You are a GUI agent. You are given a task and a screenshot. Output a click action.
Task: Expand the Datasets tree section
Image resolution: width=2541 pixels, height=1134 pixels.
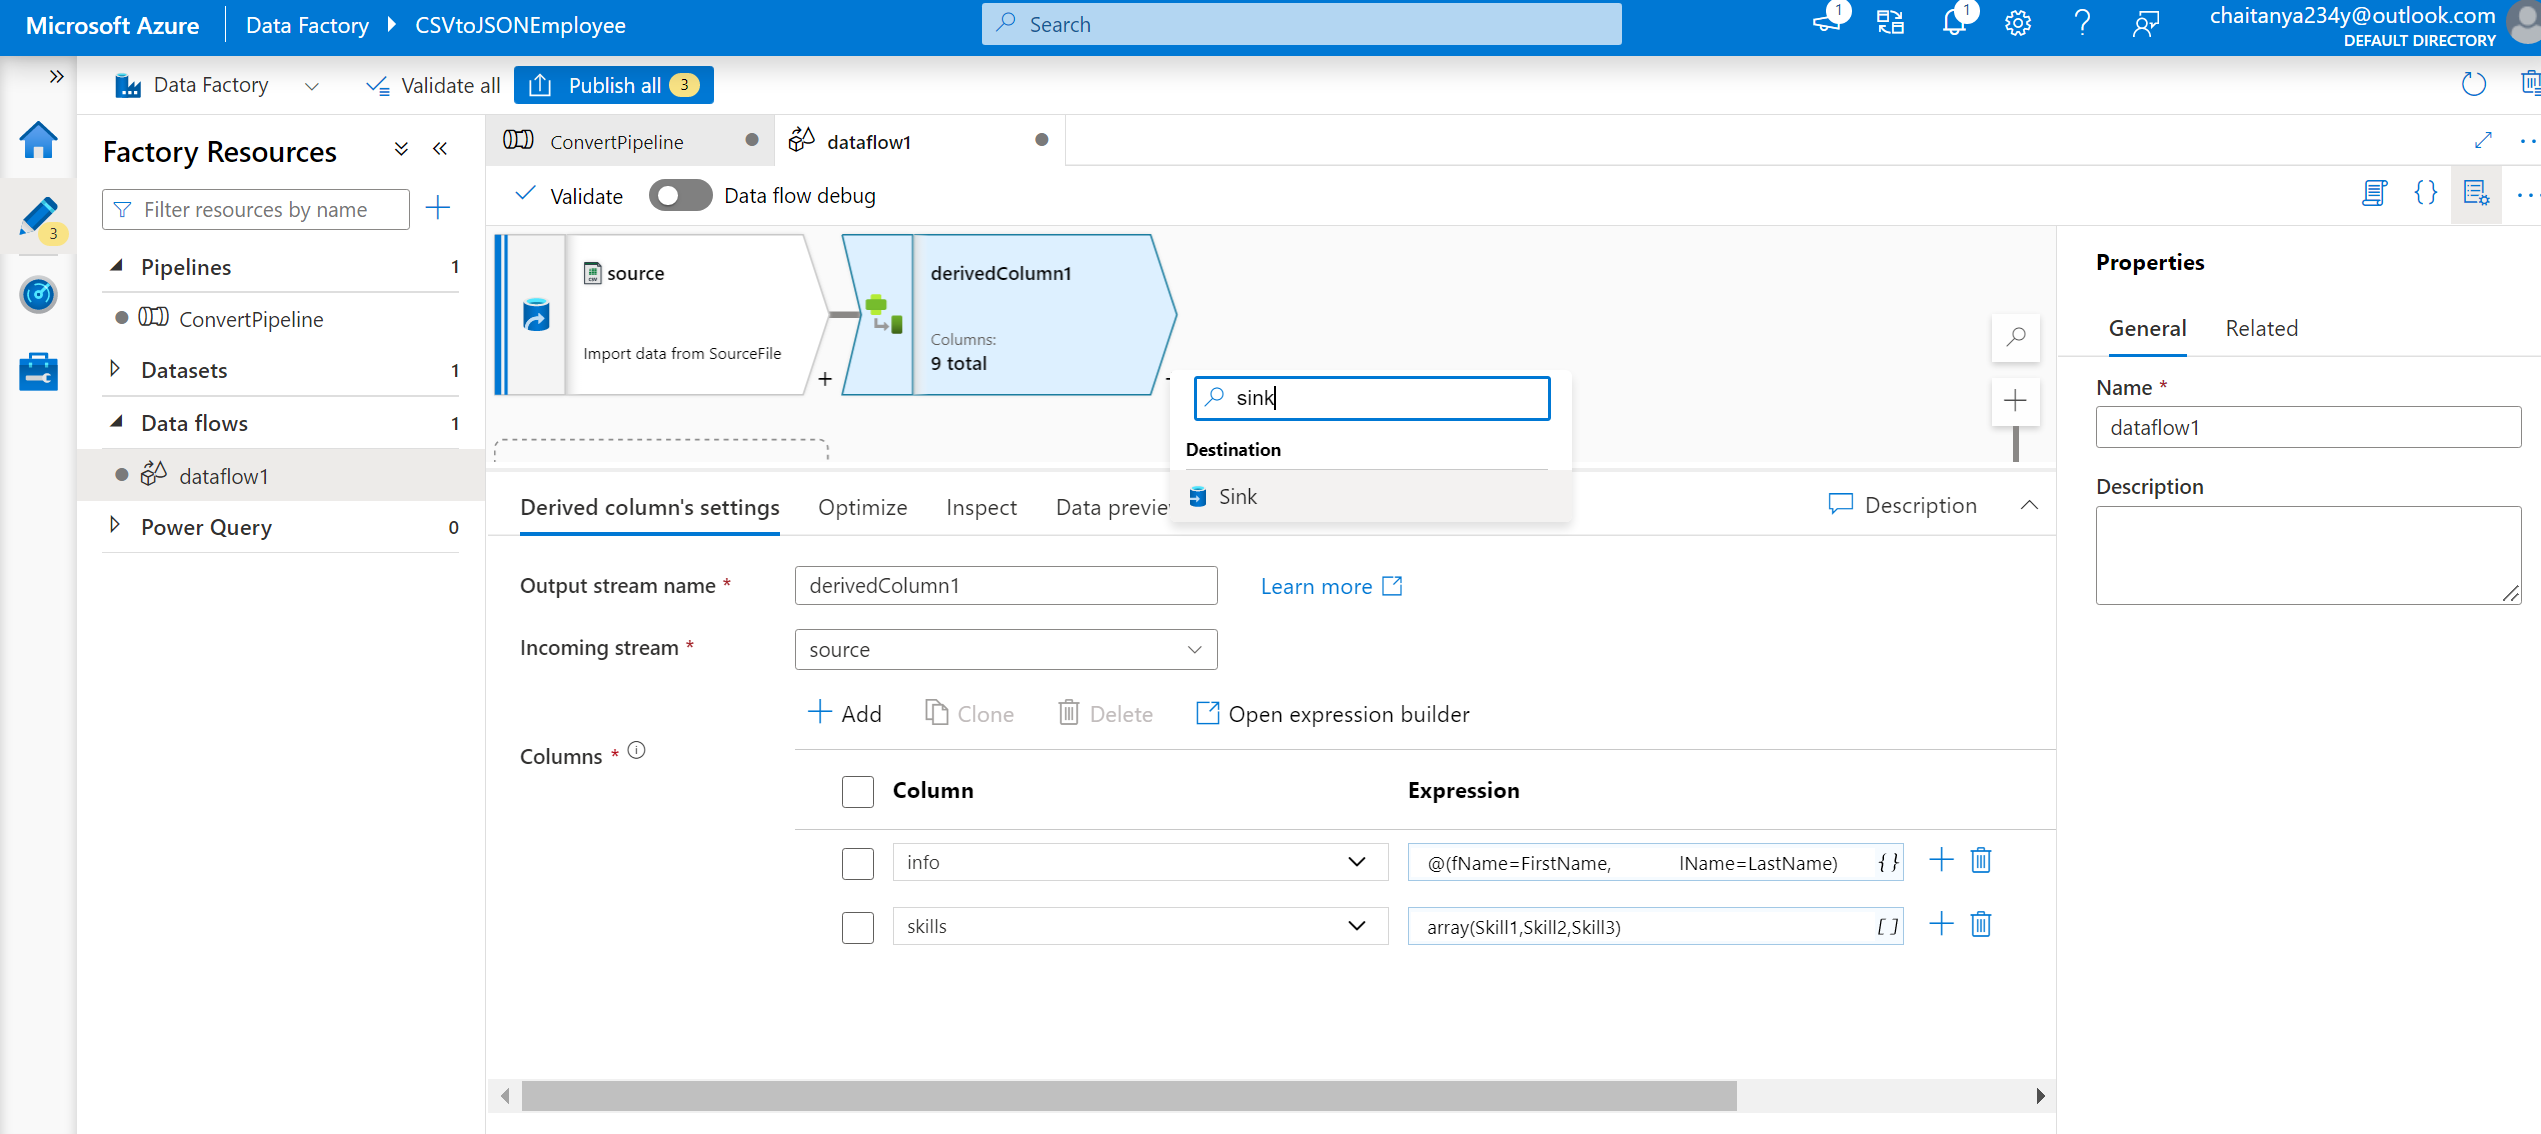pyautogui.click(x=115, y=369)
